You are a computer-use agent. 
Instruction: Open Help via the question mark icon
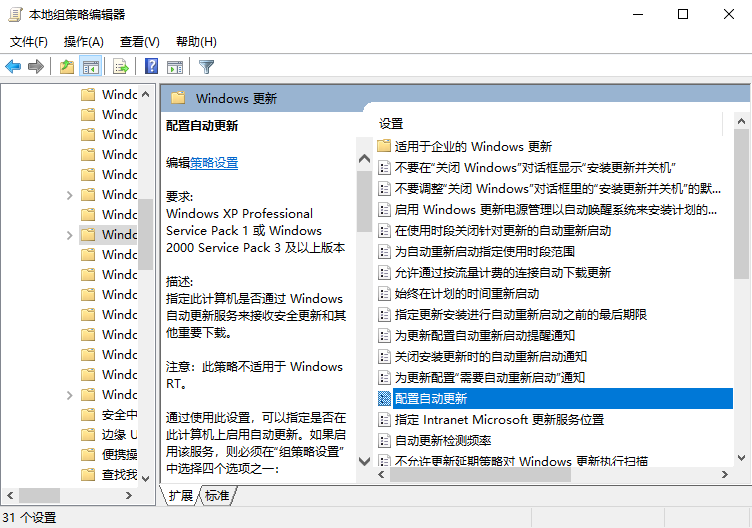152,66
